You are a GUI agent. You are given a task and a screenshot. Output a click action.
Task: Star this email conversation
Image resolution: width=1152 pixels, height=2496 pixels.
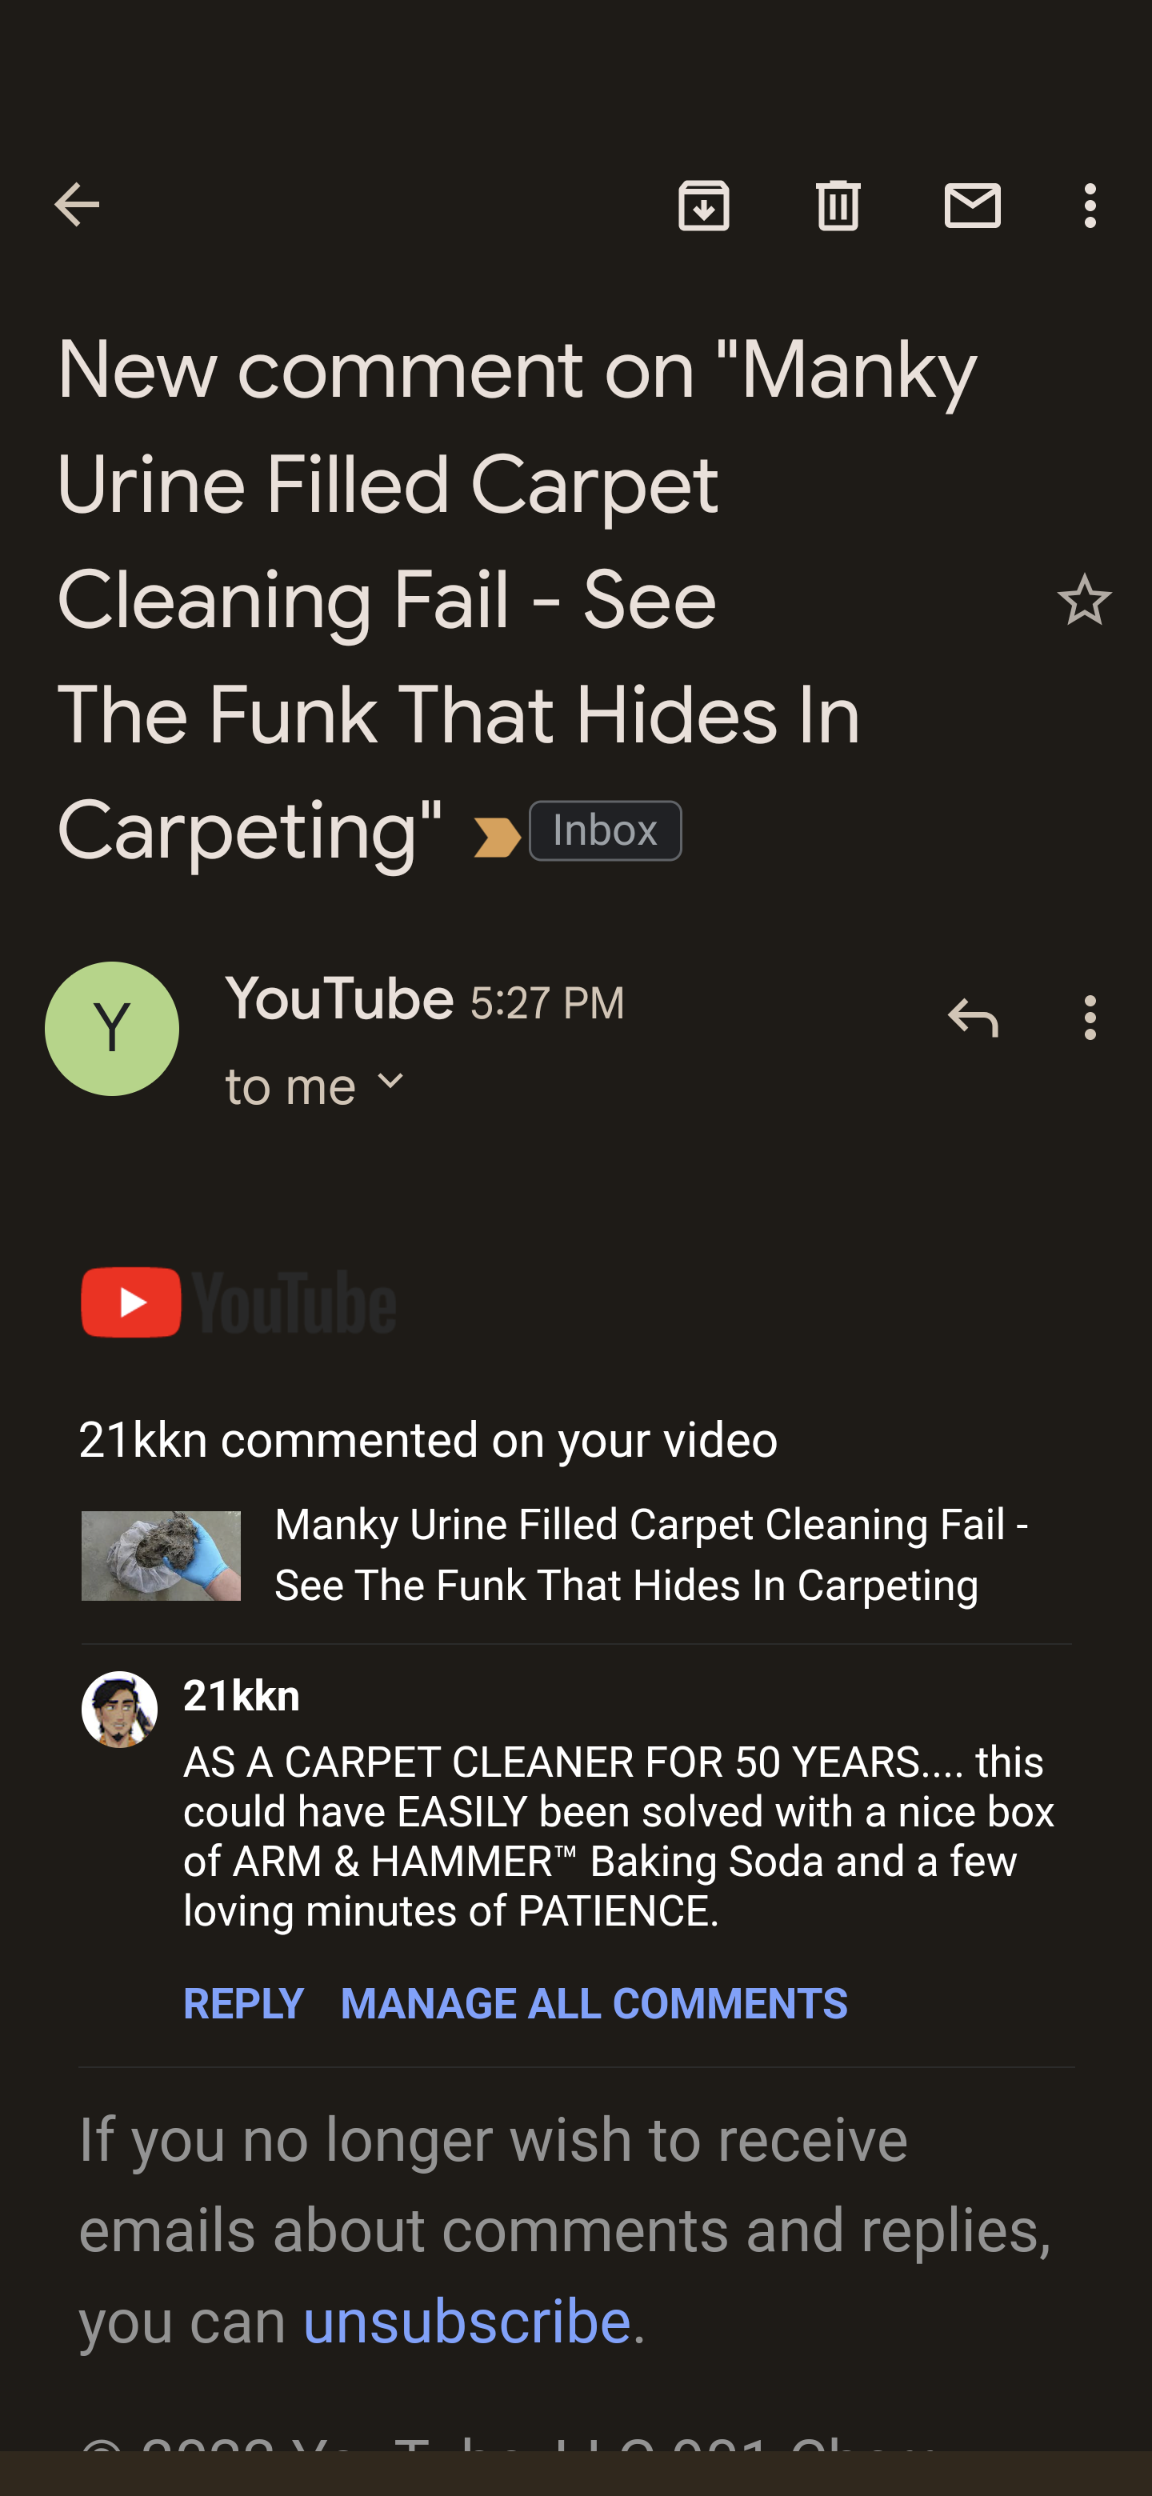click(x=1084, y=600)
